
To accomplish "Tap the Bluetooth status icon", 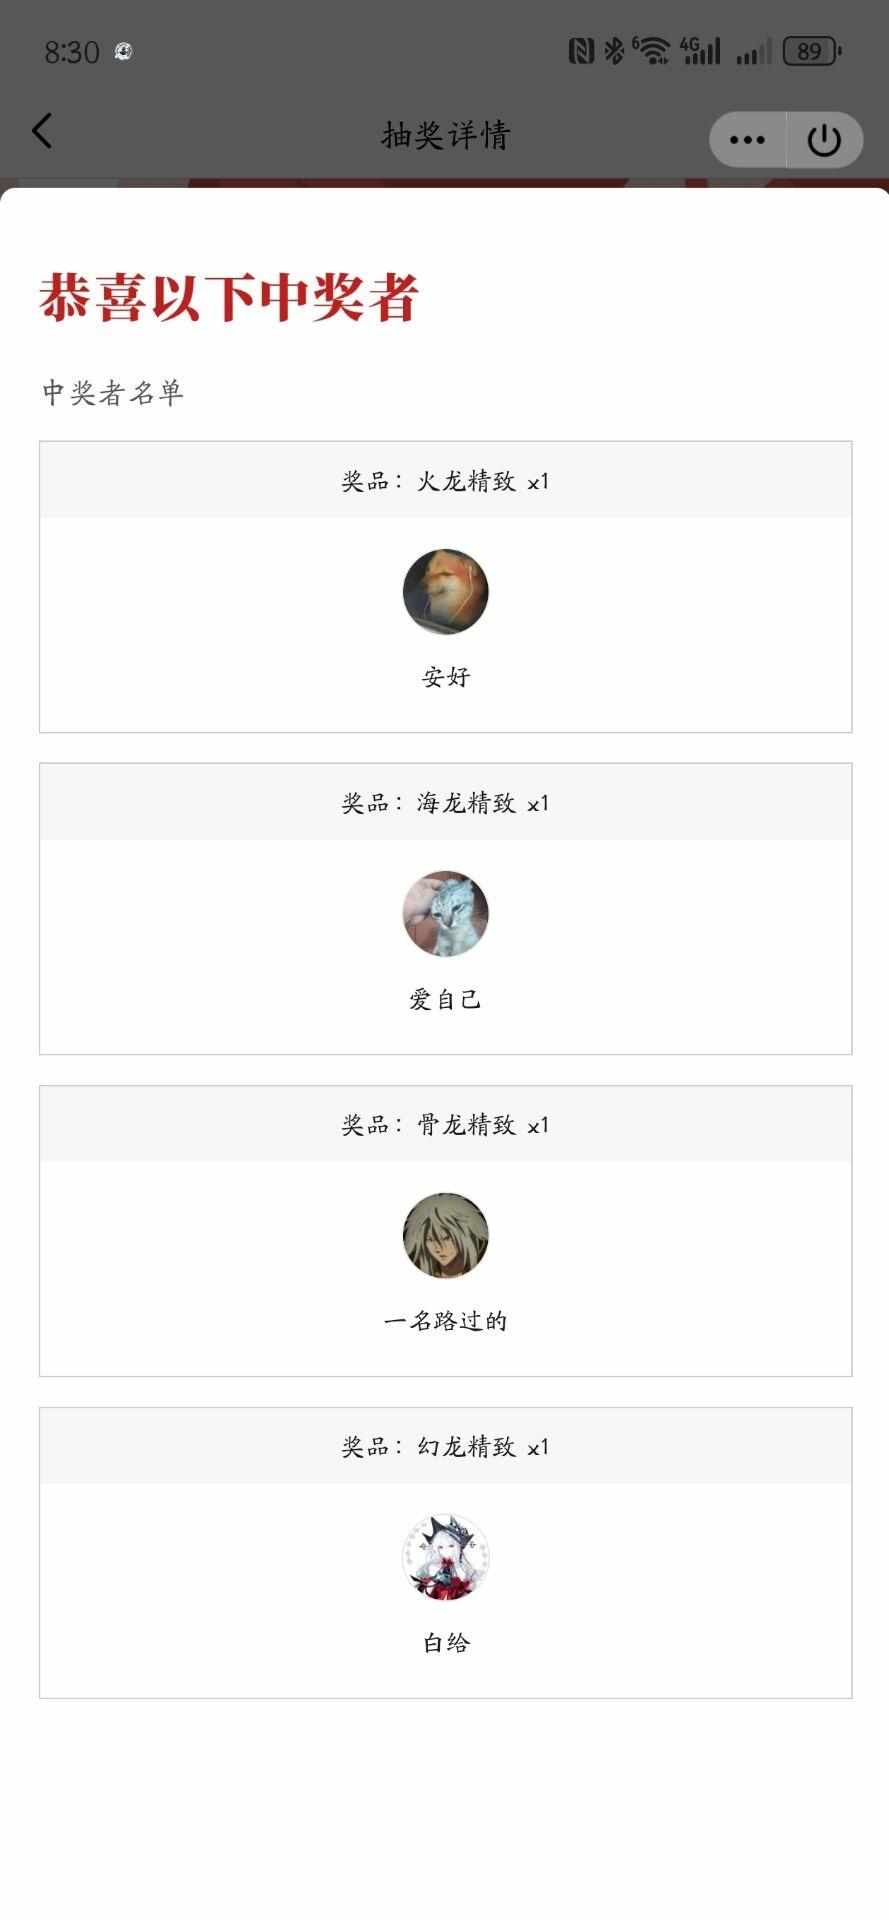I will click(613, 50).
